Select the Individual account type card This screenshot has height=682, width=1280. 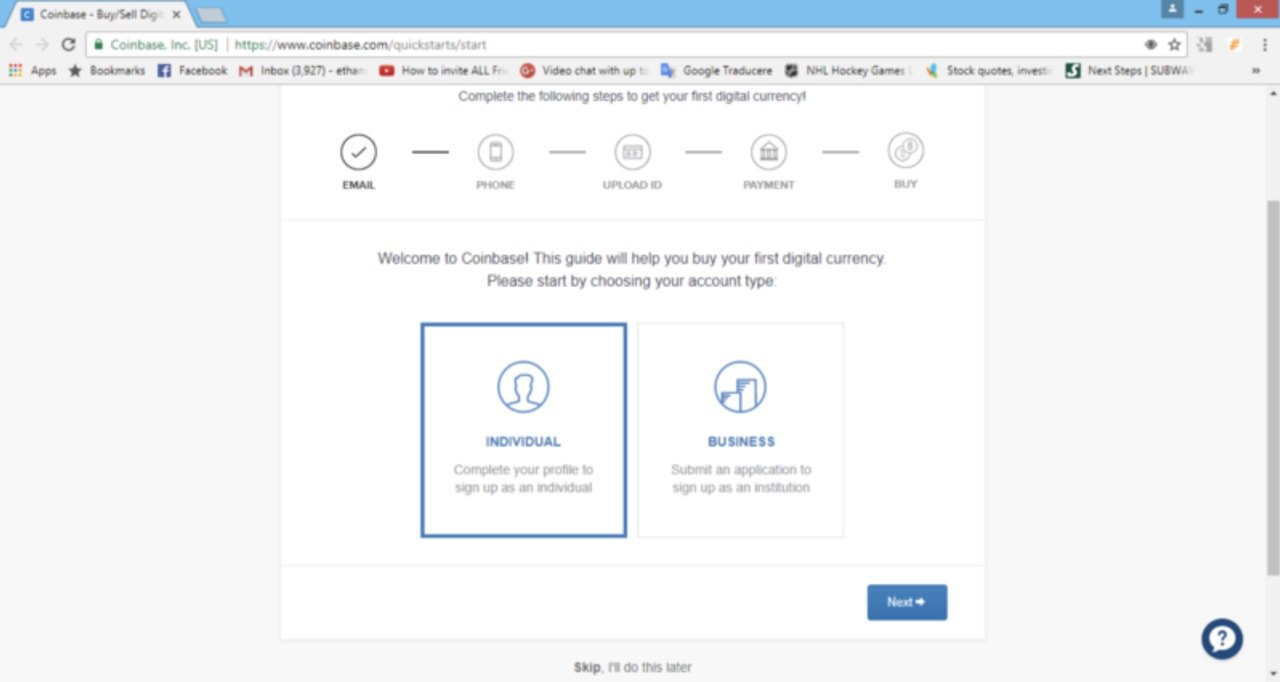point(524,430)
